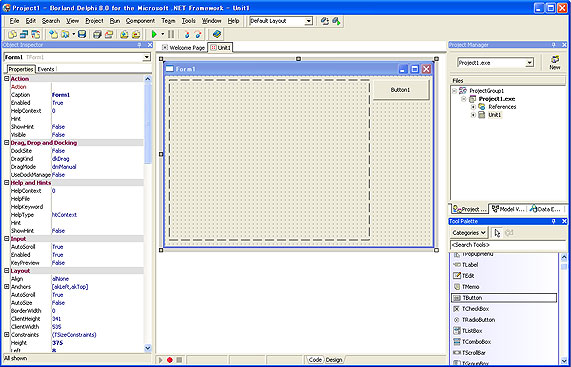Collapse Drag, Drop and Docking category

pos(7,143)
